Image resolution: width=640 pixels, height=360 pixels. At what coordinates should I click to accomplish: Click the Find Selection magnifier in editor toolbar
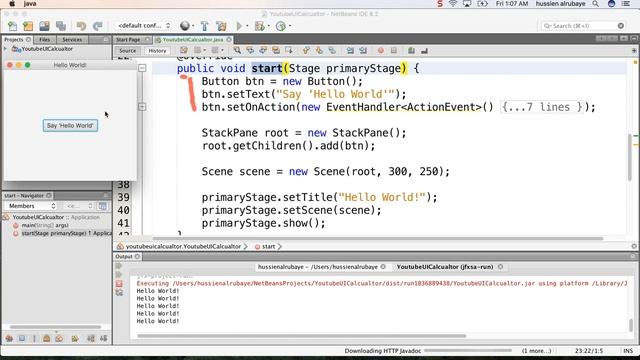[x=237, y=51]
